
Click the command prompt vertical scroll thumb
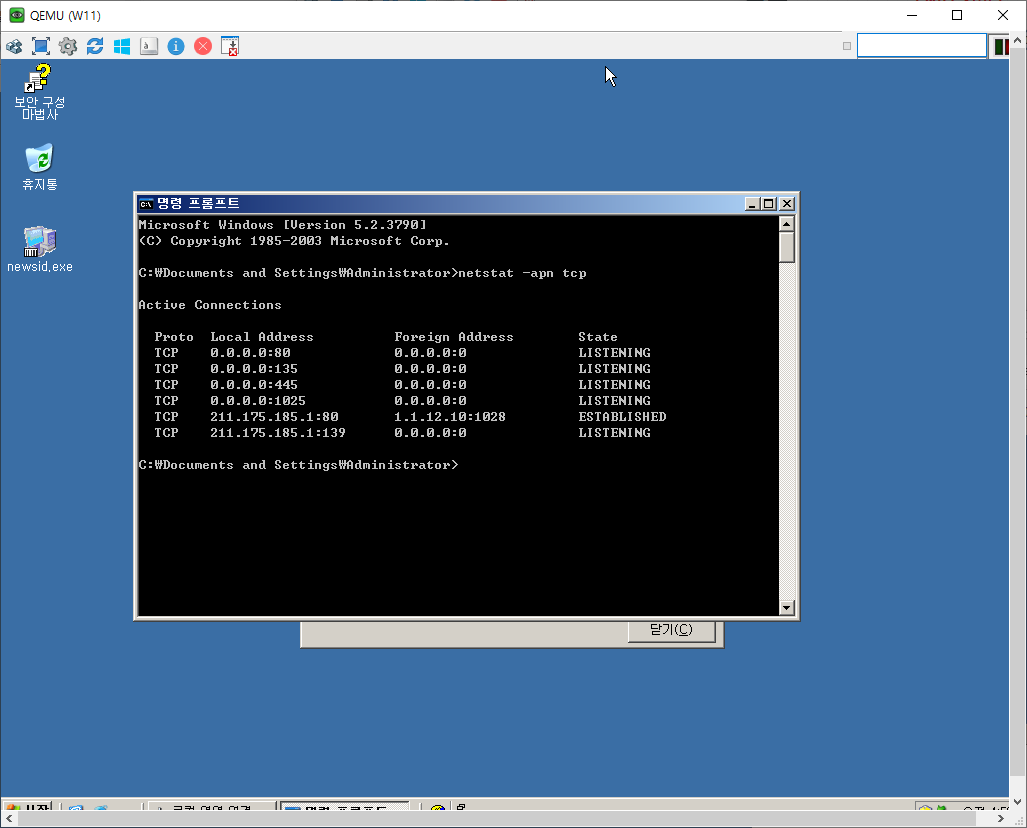coord(787,247)
